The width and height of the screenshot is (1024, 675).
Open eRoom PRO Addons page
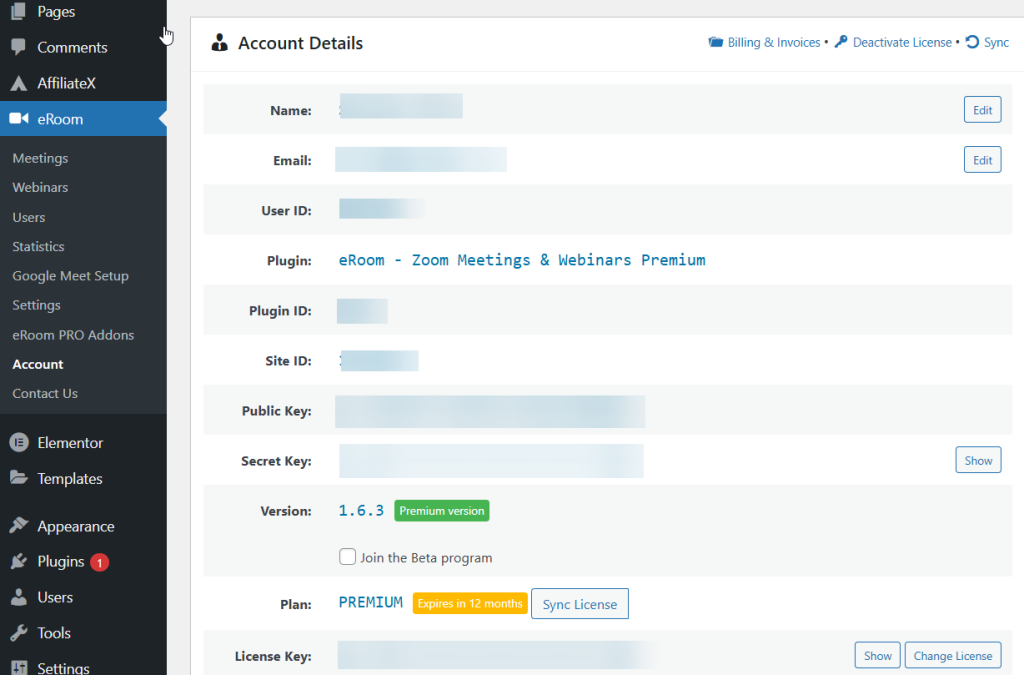coord(73,335)
